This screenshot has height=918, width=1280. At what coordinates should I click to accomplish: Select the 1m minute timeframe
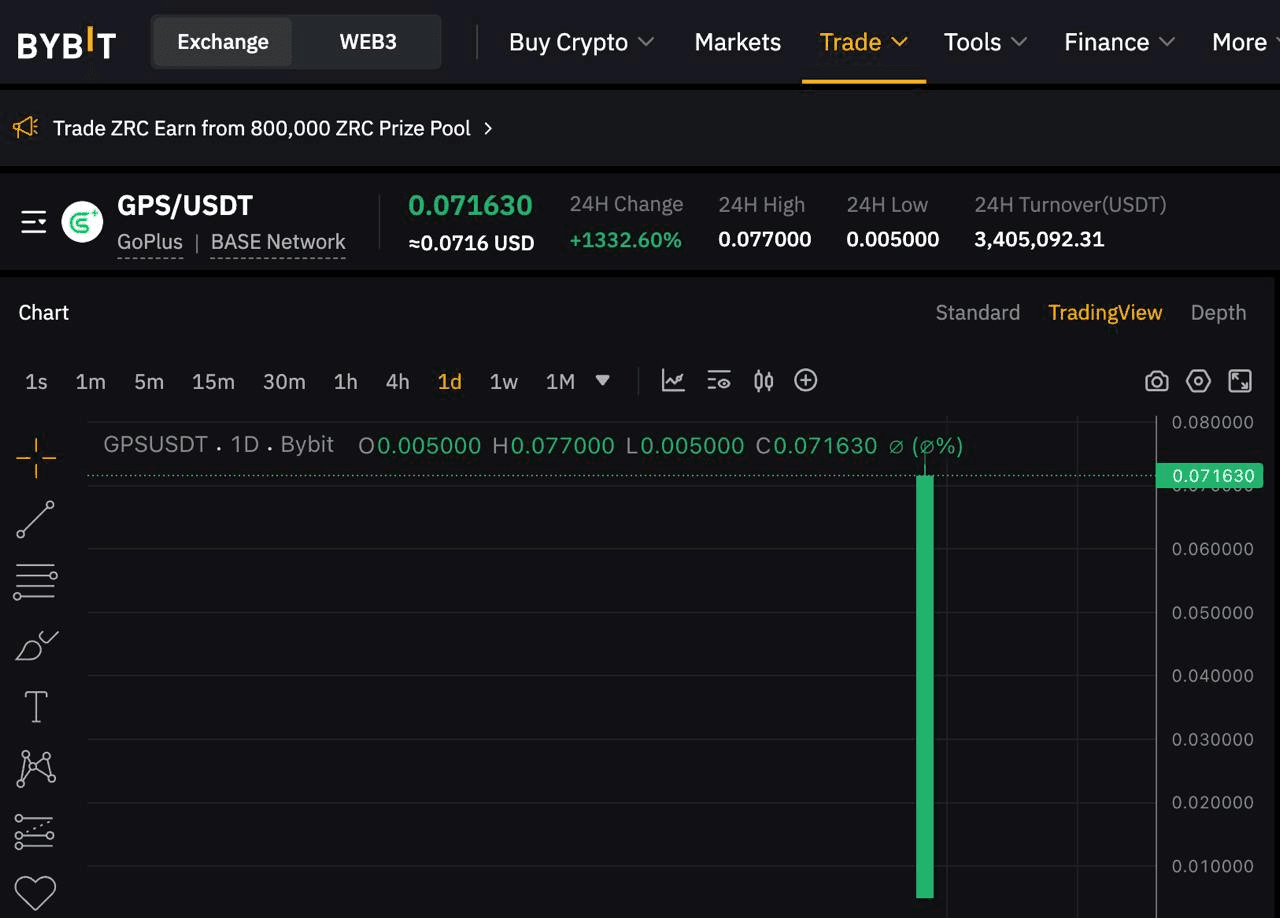[90, 381]
